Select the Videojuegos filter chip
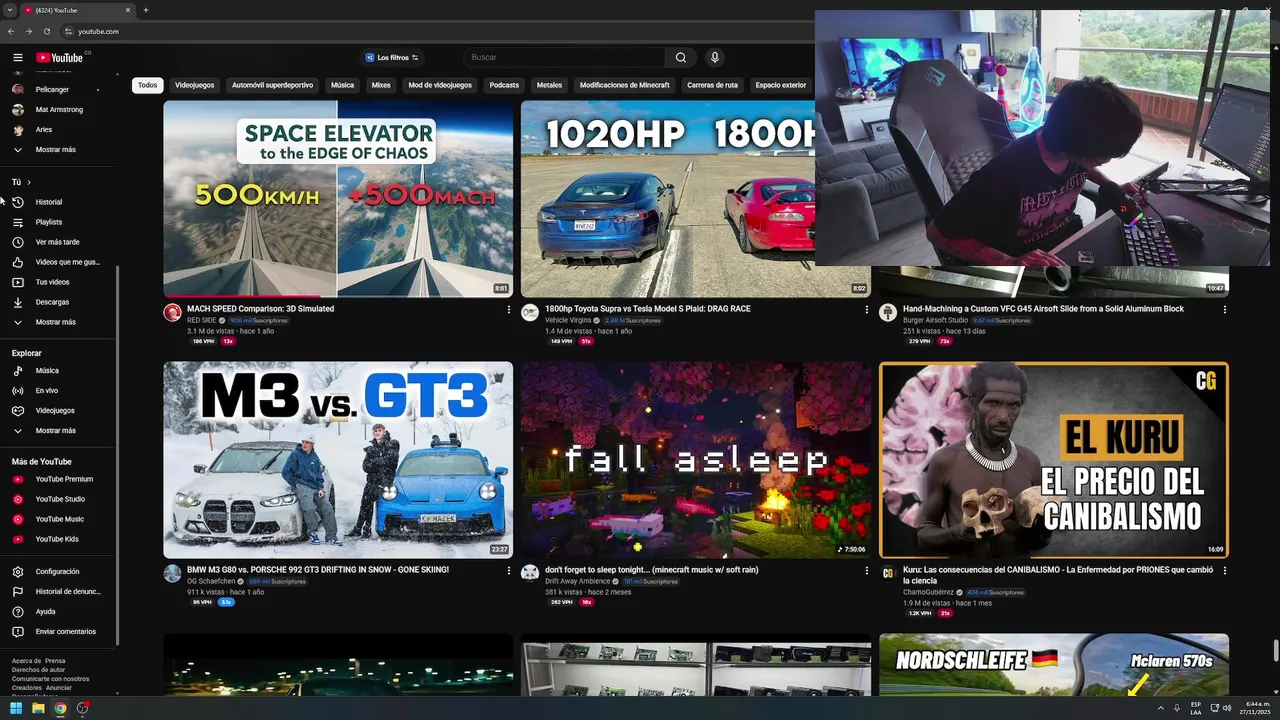Screen dimensions: 1280x720 point(194,85)
